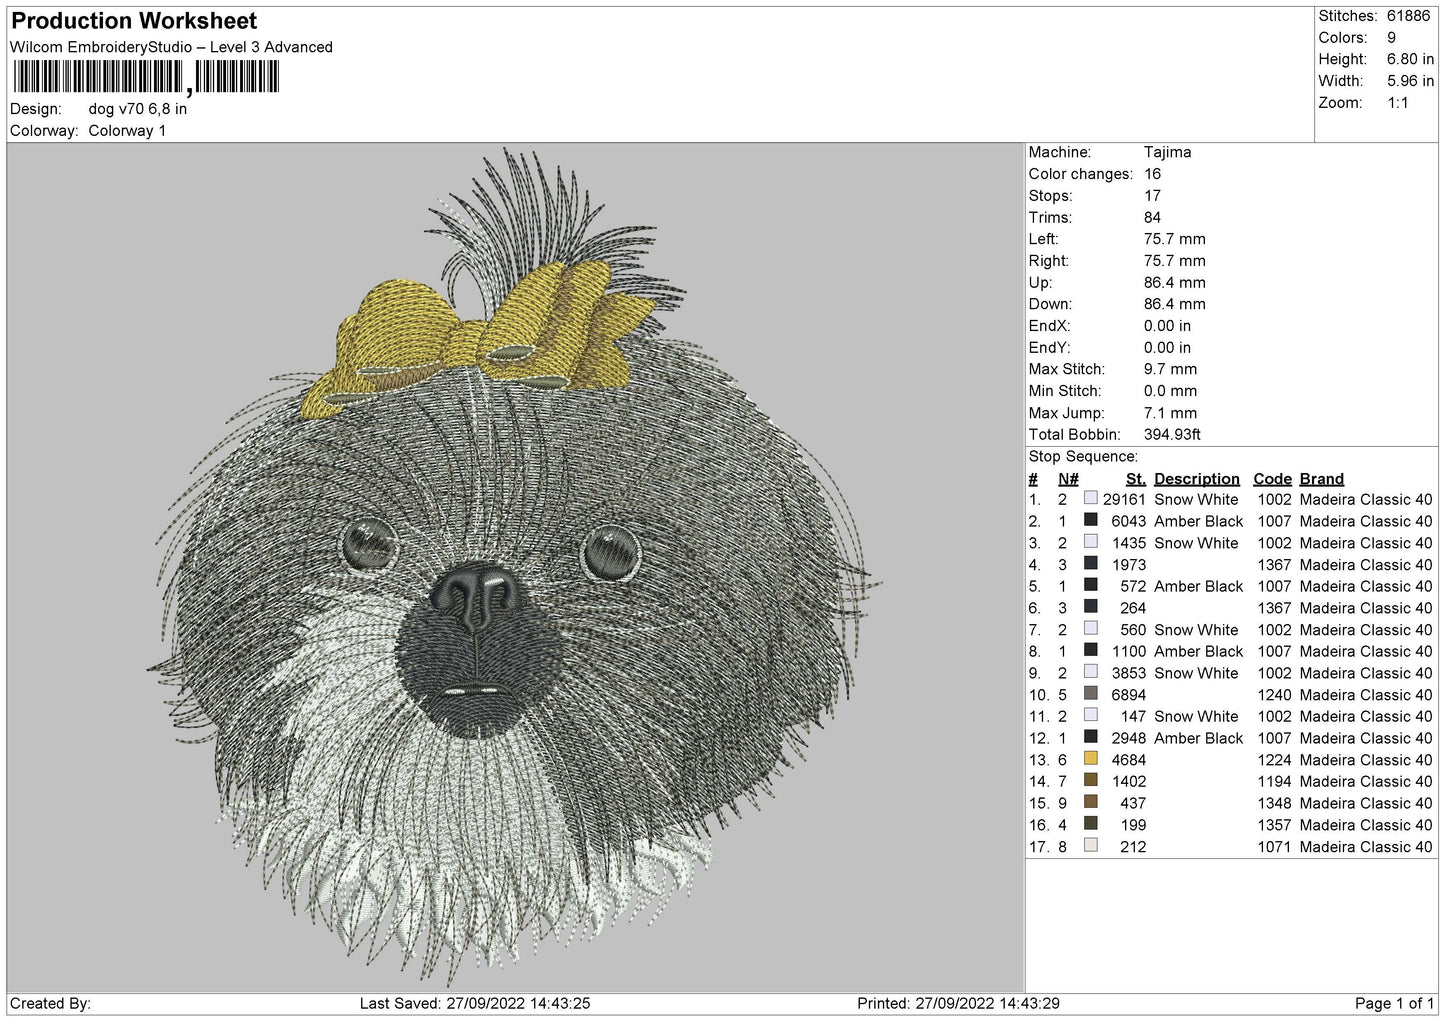Click the 'Created By:' footer label

point(50,1003)
